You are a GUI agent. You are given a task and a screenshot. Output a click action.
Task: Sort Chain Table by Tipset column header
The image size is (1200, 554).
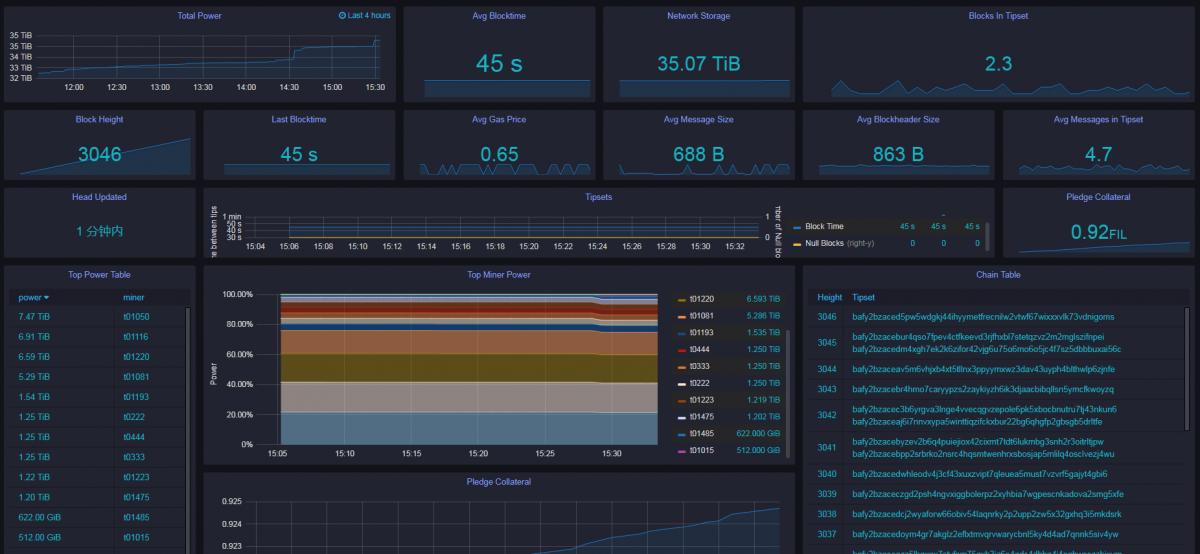pyautogui.click(x=863, y=297)
